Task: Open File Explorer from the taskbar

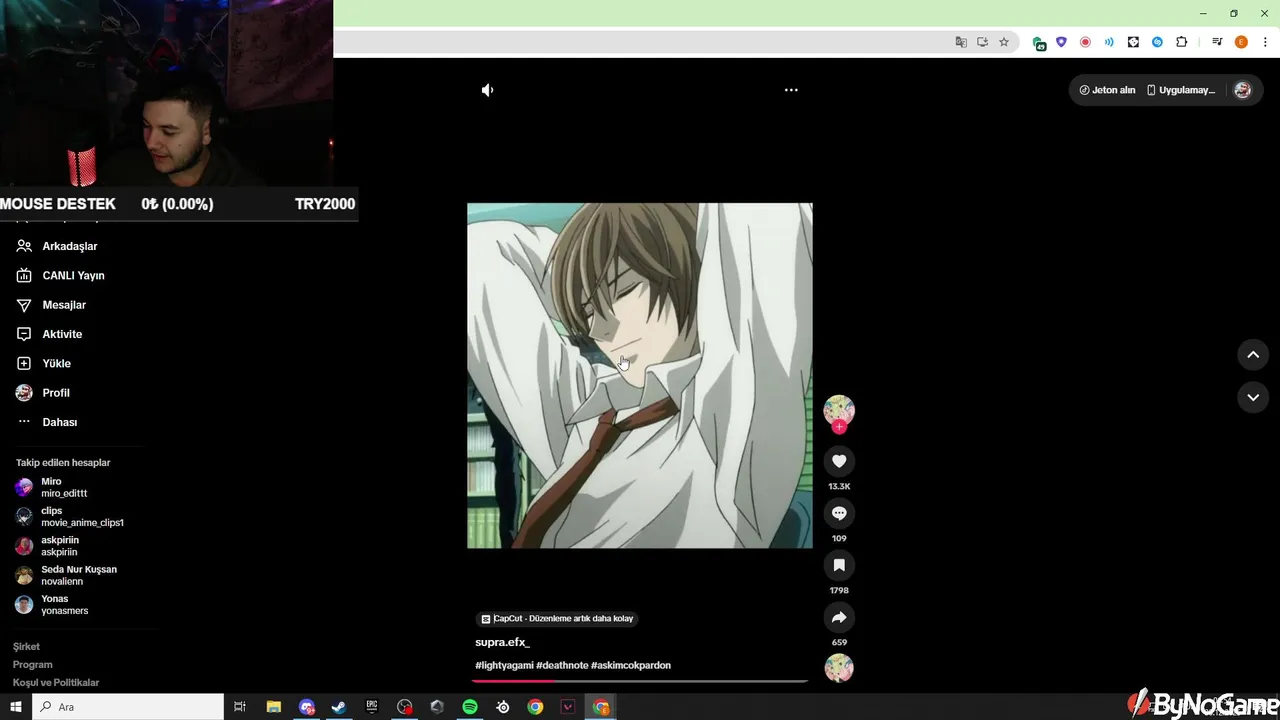Action: coord(273,707)
